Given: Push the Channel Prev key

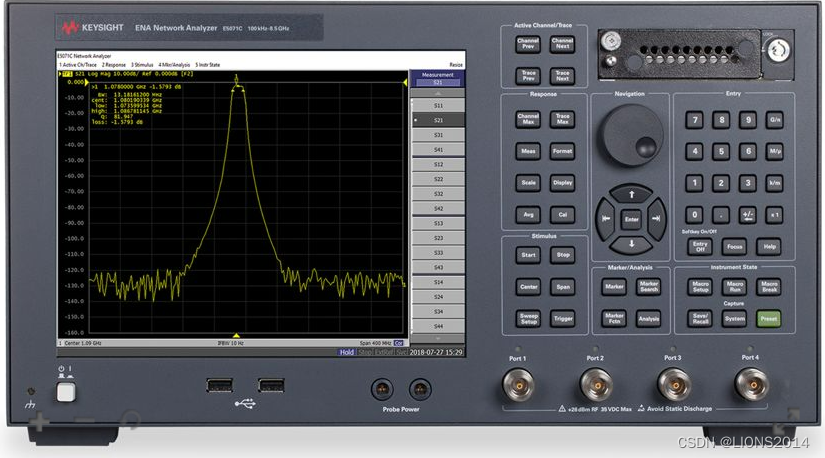Looking at the screenshot, I should (x=528, y=44).
